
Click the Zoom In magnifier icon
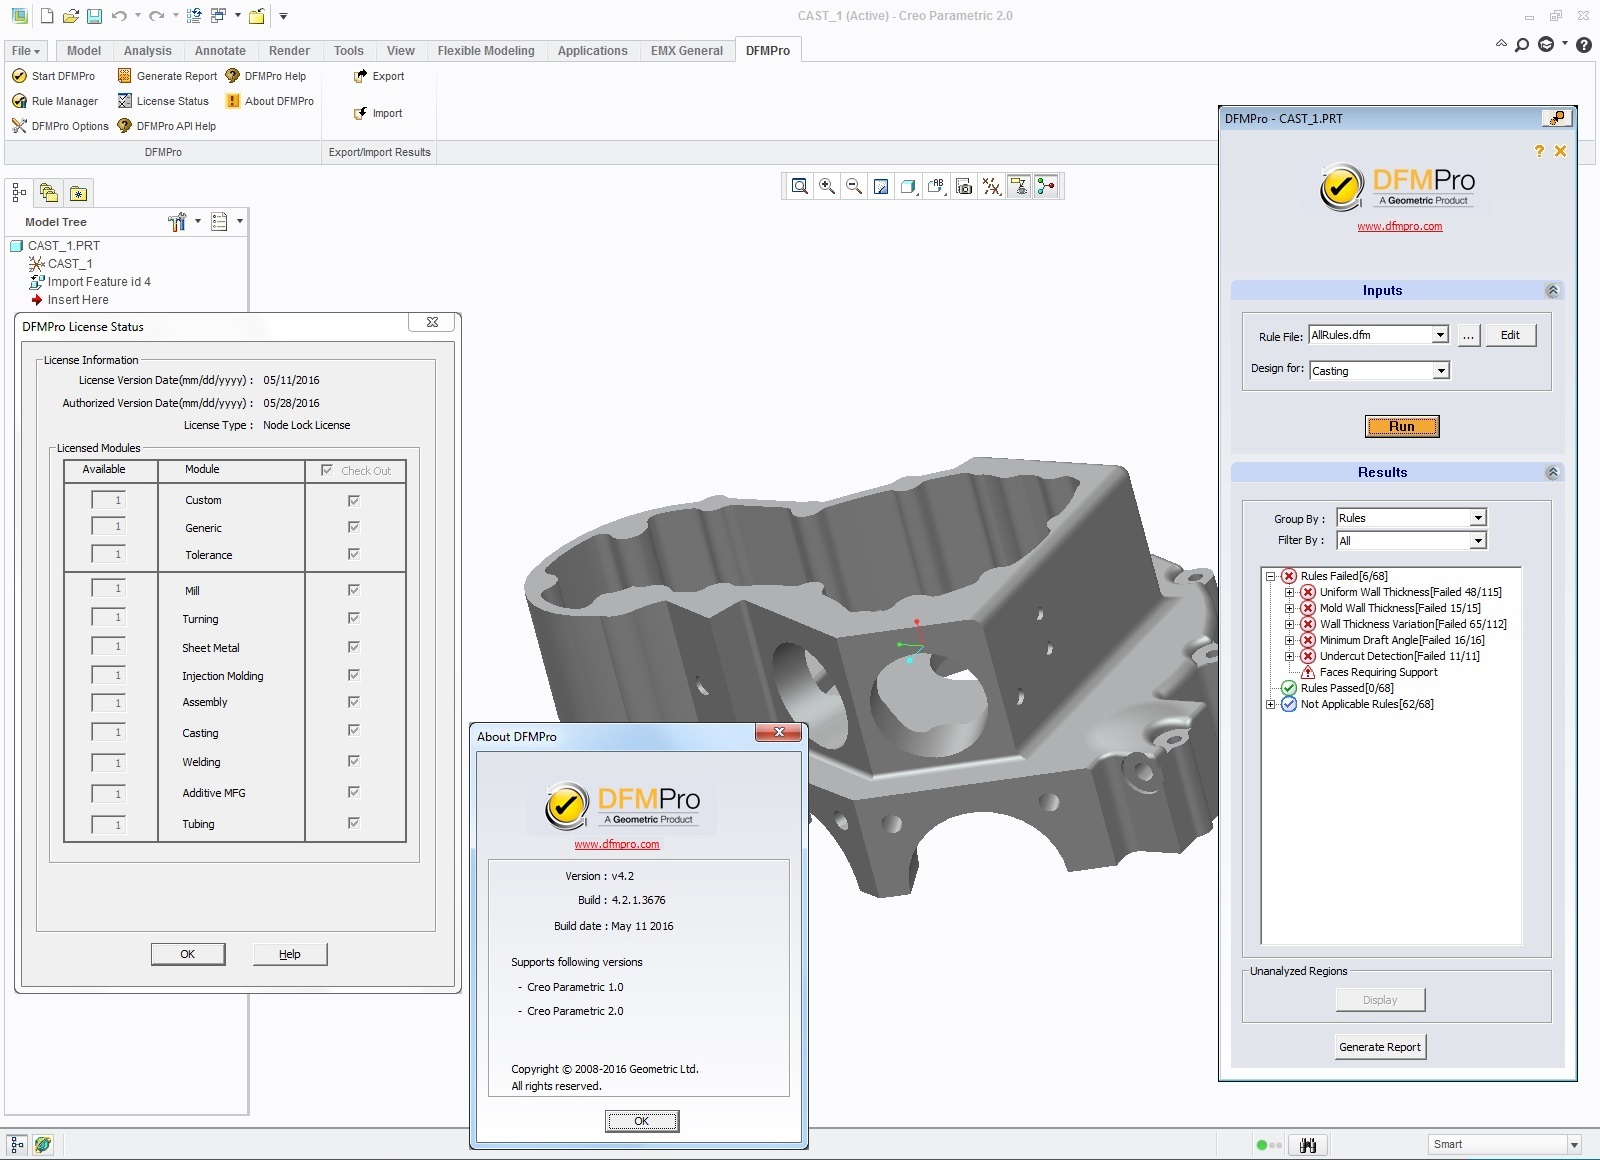pyautogui.click(x=827, y=186)
